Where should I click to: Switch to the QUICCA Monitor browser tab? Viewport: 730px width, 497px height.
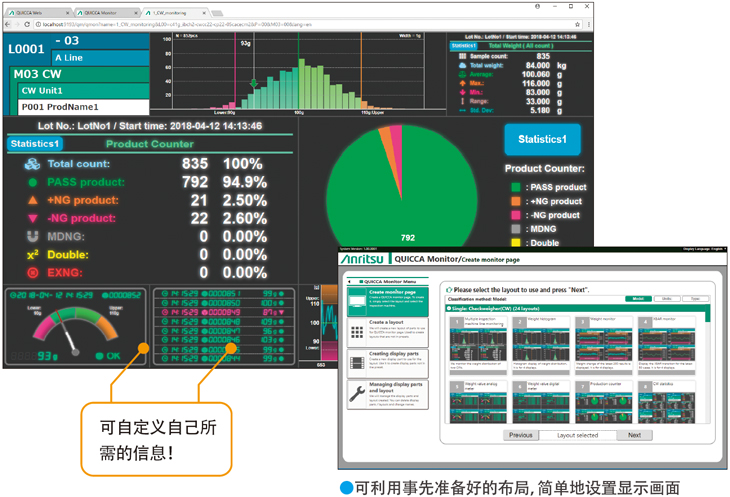(x=106, y=13)
